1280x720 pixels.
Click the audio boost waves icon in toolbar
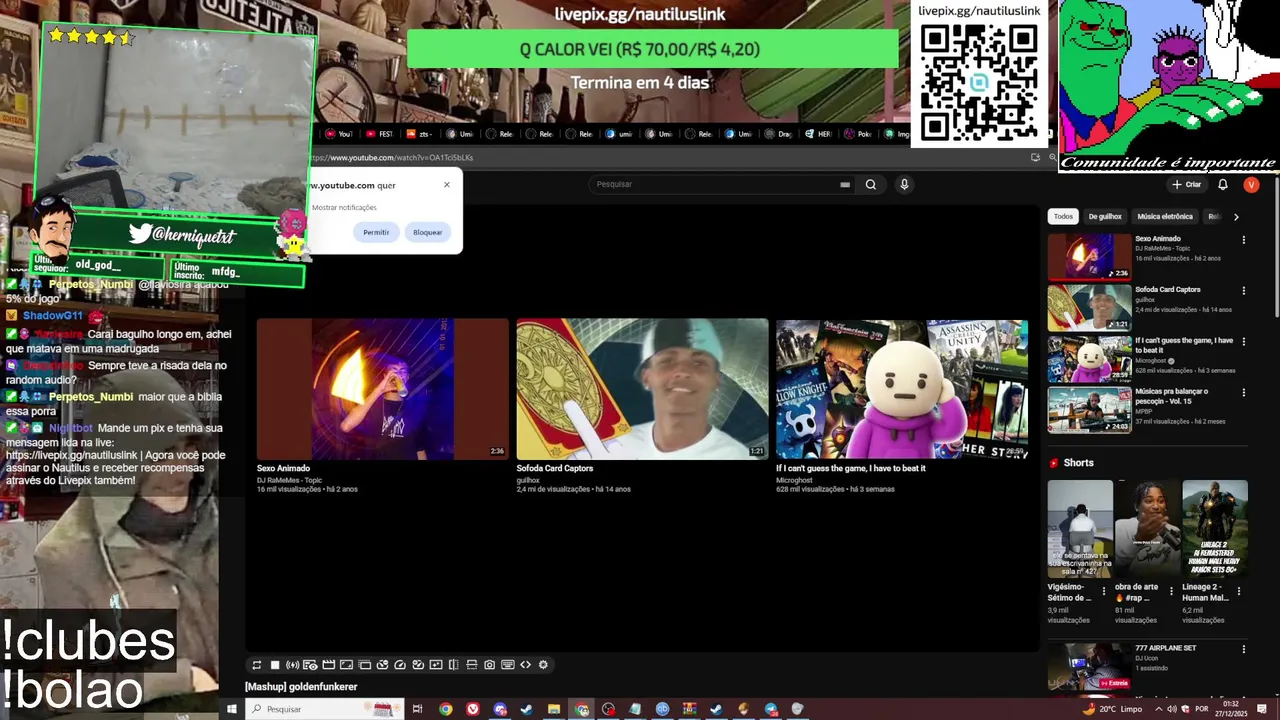pos(292,665)
